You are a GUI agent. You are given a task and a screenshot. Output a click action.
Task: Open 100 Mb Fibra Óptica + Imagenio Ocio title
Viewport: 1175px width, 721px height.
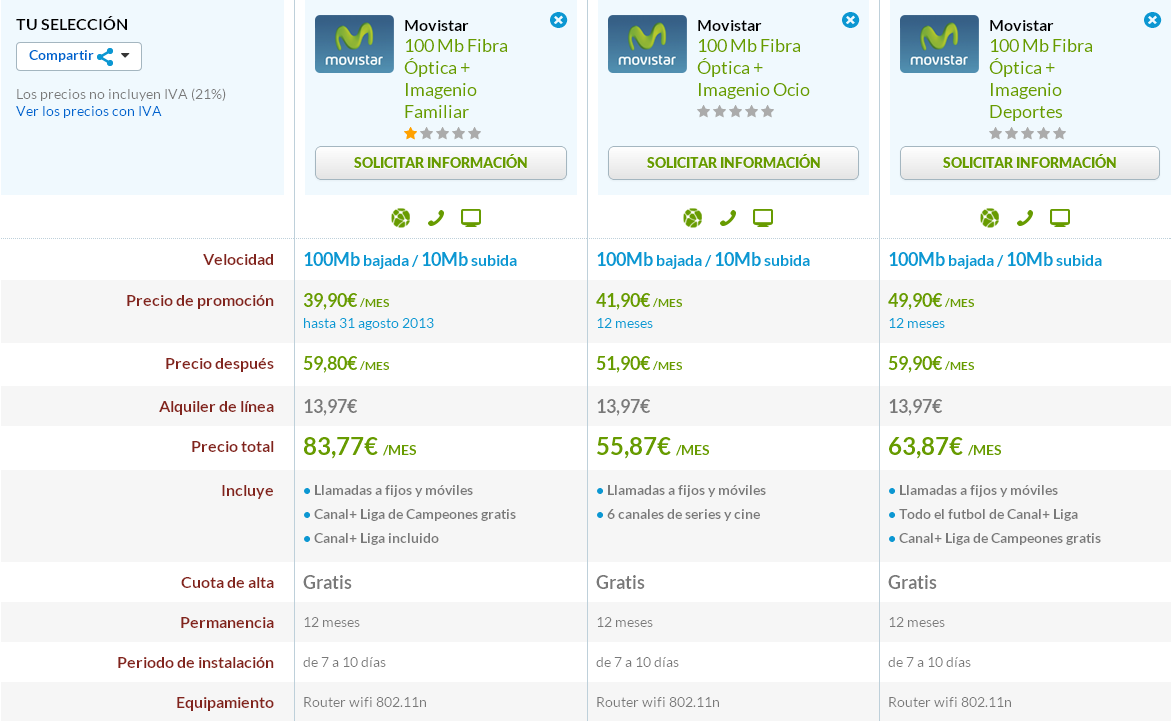pos(753,67)
